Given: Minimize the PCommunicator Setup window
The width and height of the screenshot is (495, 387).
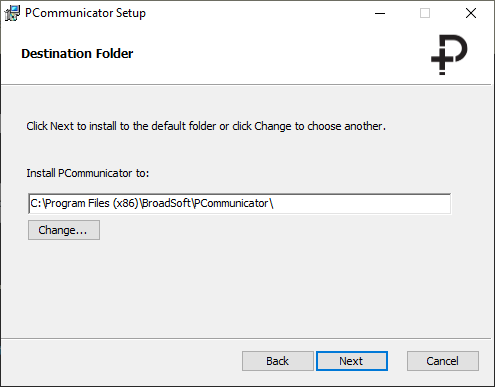Looking at the screenshot, I should pos(380,13).
